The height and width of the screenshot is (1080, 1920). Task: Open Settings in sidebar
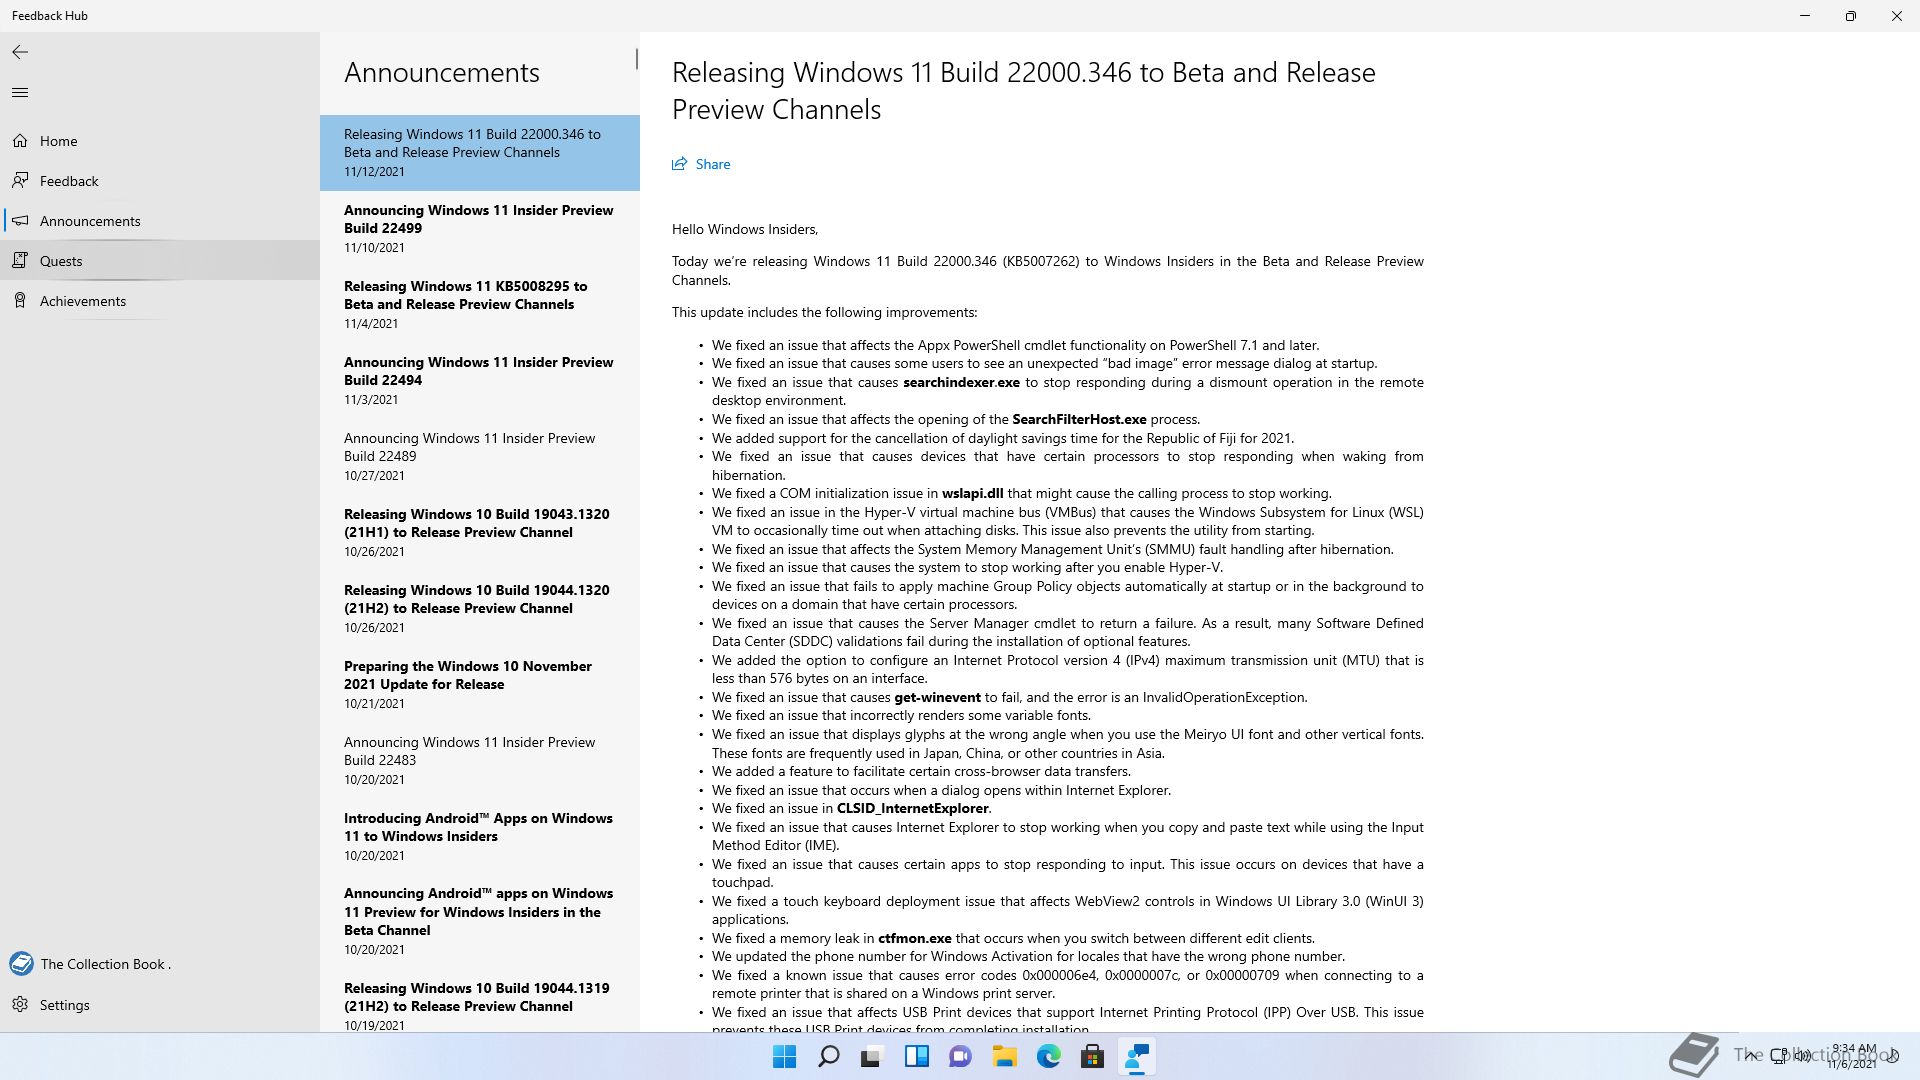(x=160, y=1005)
